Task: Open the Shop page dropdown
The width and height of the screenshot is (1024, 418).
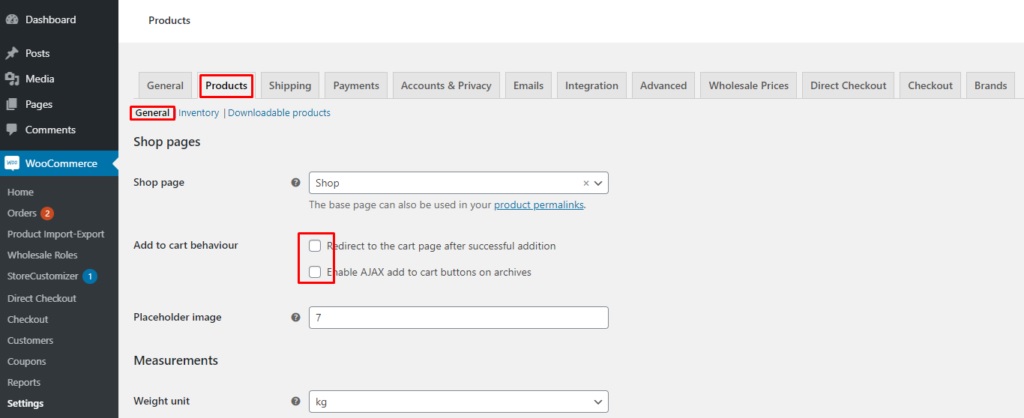Action: coord(458,183)
